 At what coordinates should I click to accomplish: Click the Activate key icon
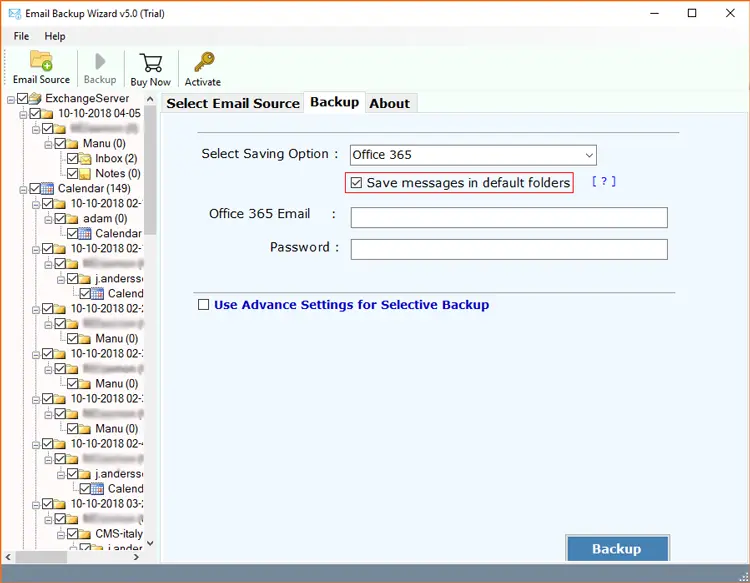click(x=204, y=62)
